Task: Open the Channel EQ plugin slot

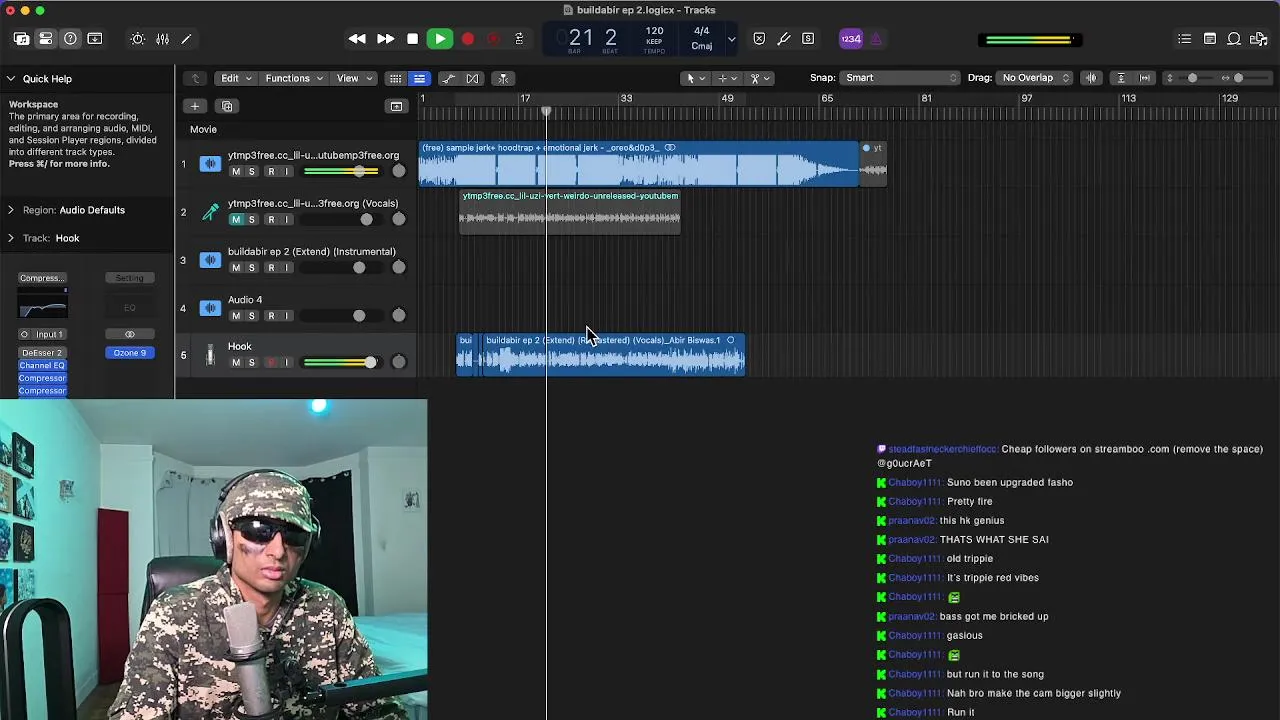Action: [42, 365]
